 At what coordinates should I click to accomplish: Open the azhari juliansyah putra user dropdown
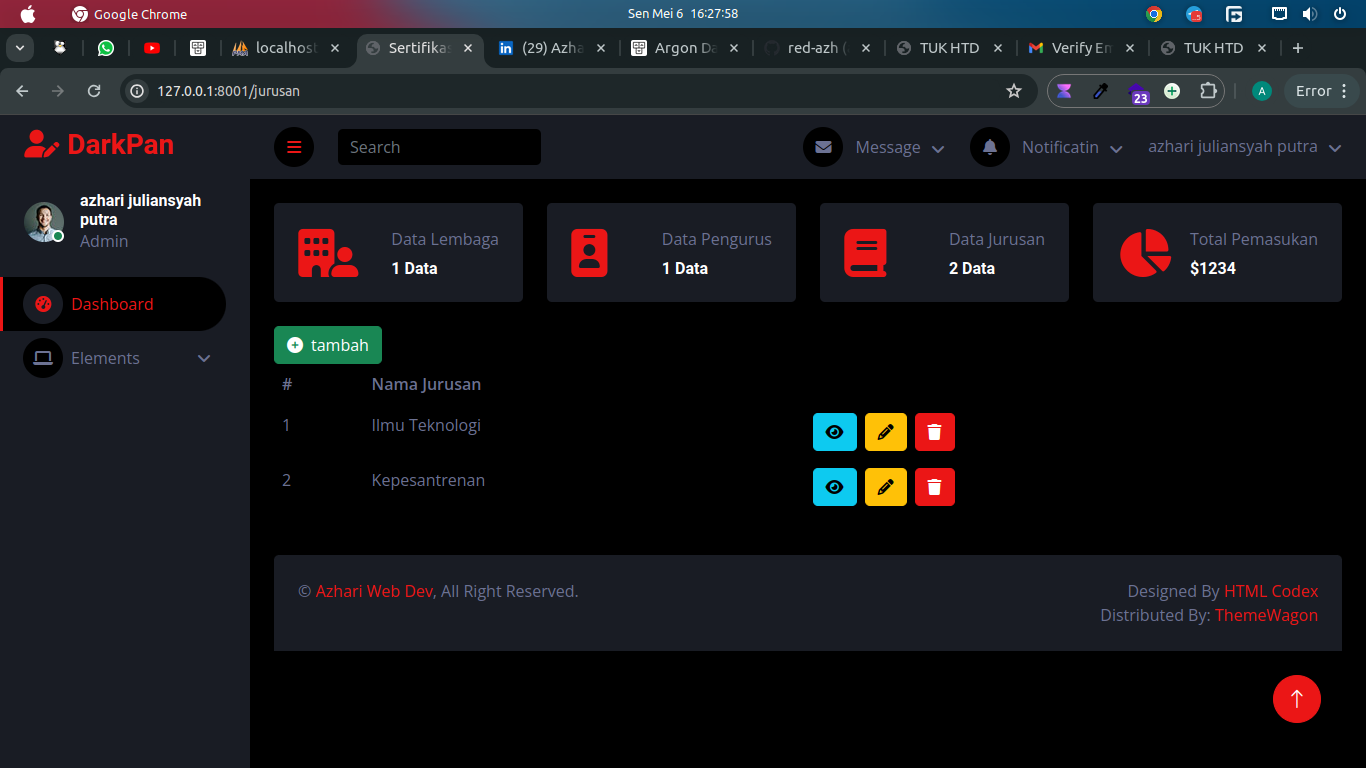(x=1244, y=147)
